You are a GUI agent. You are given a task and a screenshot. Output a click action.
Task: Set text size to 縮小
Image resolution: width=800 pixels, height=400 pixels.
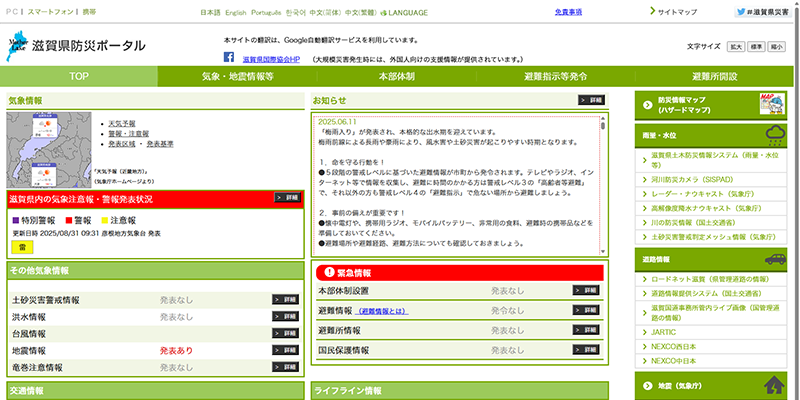click(x=777, y=46)
